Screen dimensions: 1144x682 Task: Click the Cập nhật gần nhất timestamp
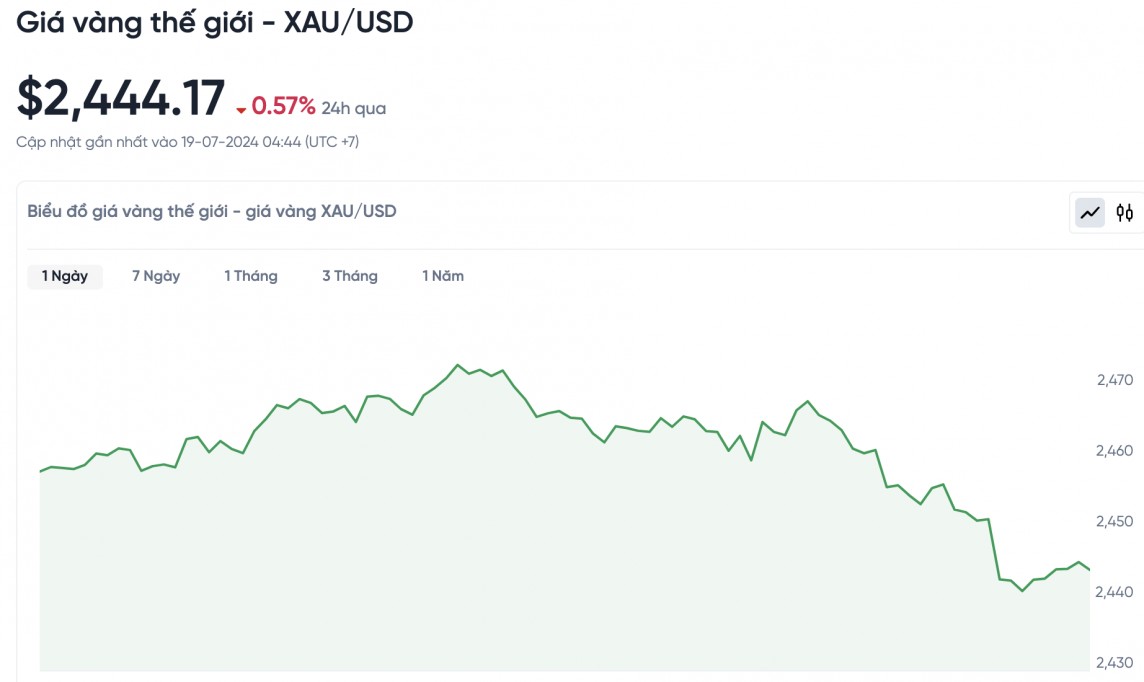coord(188,142)
